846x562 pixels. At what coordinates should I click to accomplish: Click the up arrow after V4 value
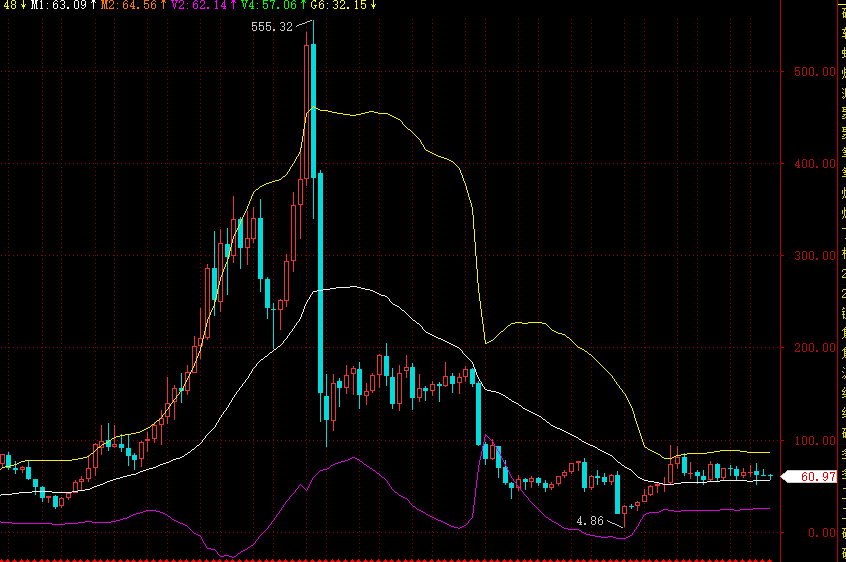pyautogui.click(x=304, y=5)
